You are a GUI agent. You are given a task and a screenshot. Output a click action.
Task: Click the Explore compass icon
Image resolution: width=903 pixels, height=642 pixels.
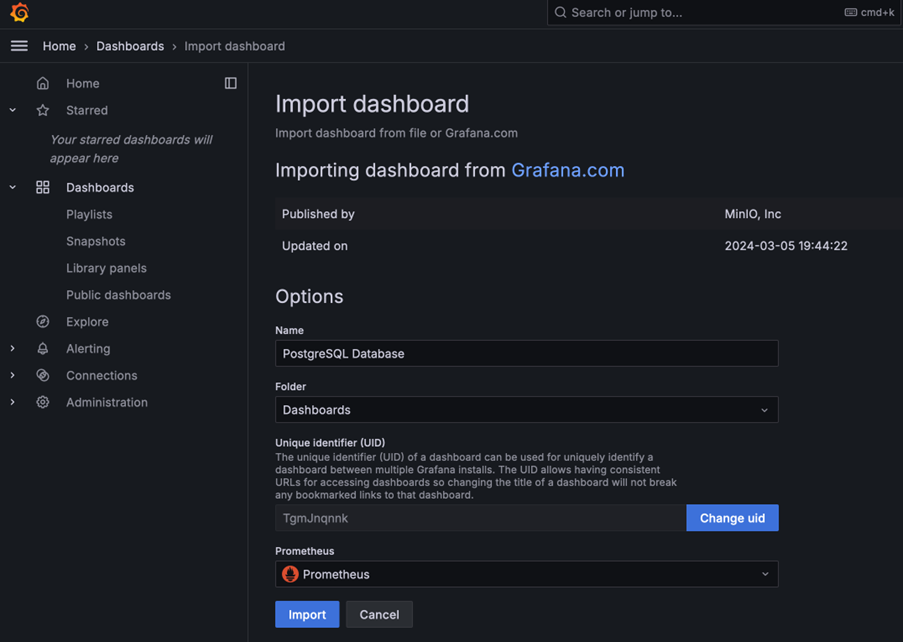[43, 321]
